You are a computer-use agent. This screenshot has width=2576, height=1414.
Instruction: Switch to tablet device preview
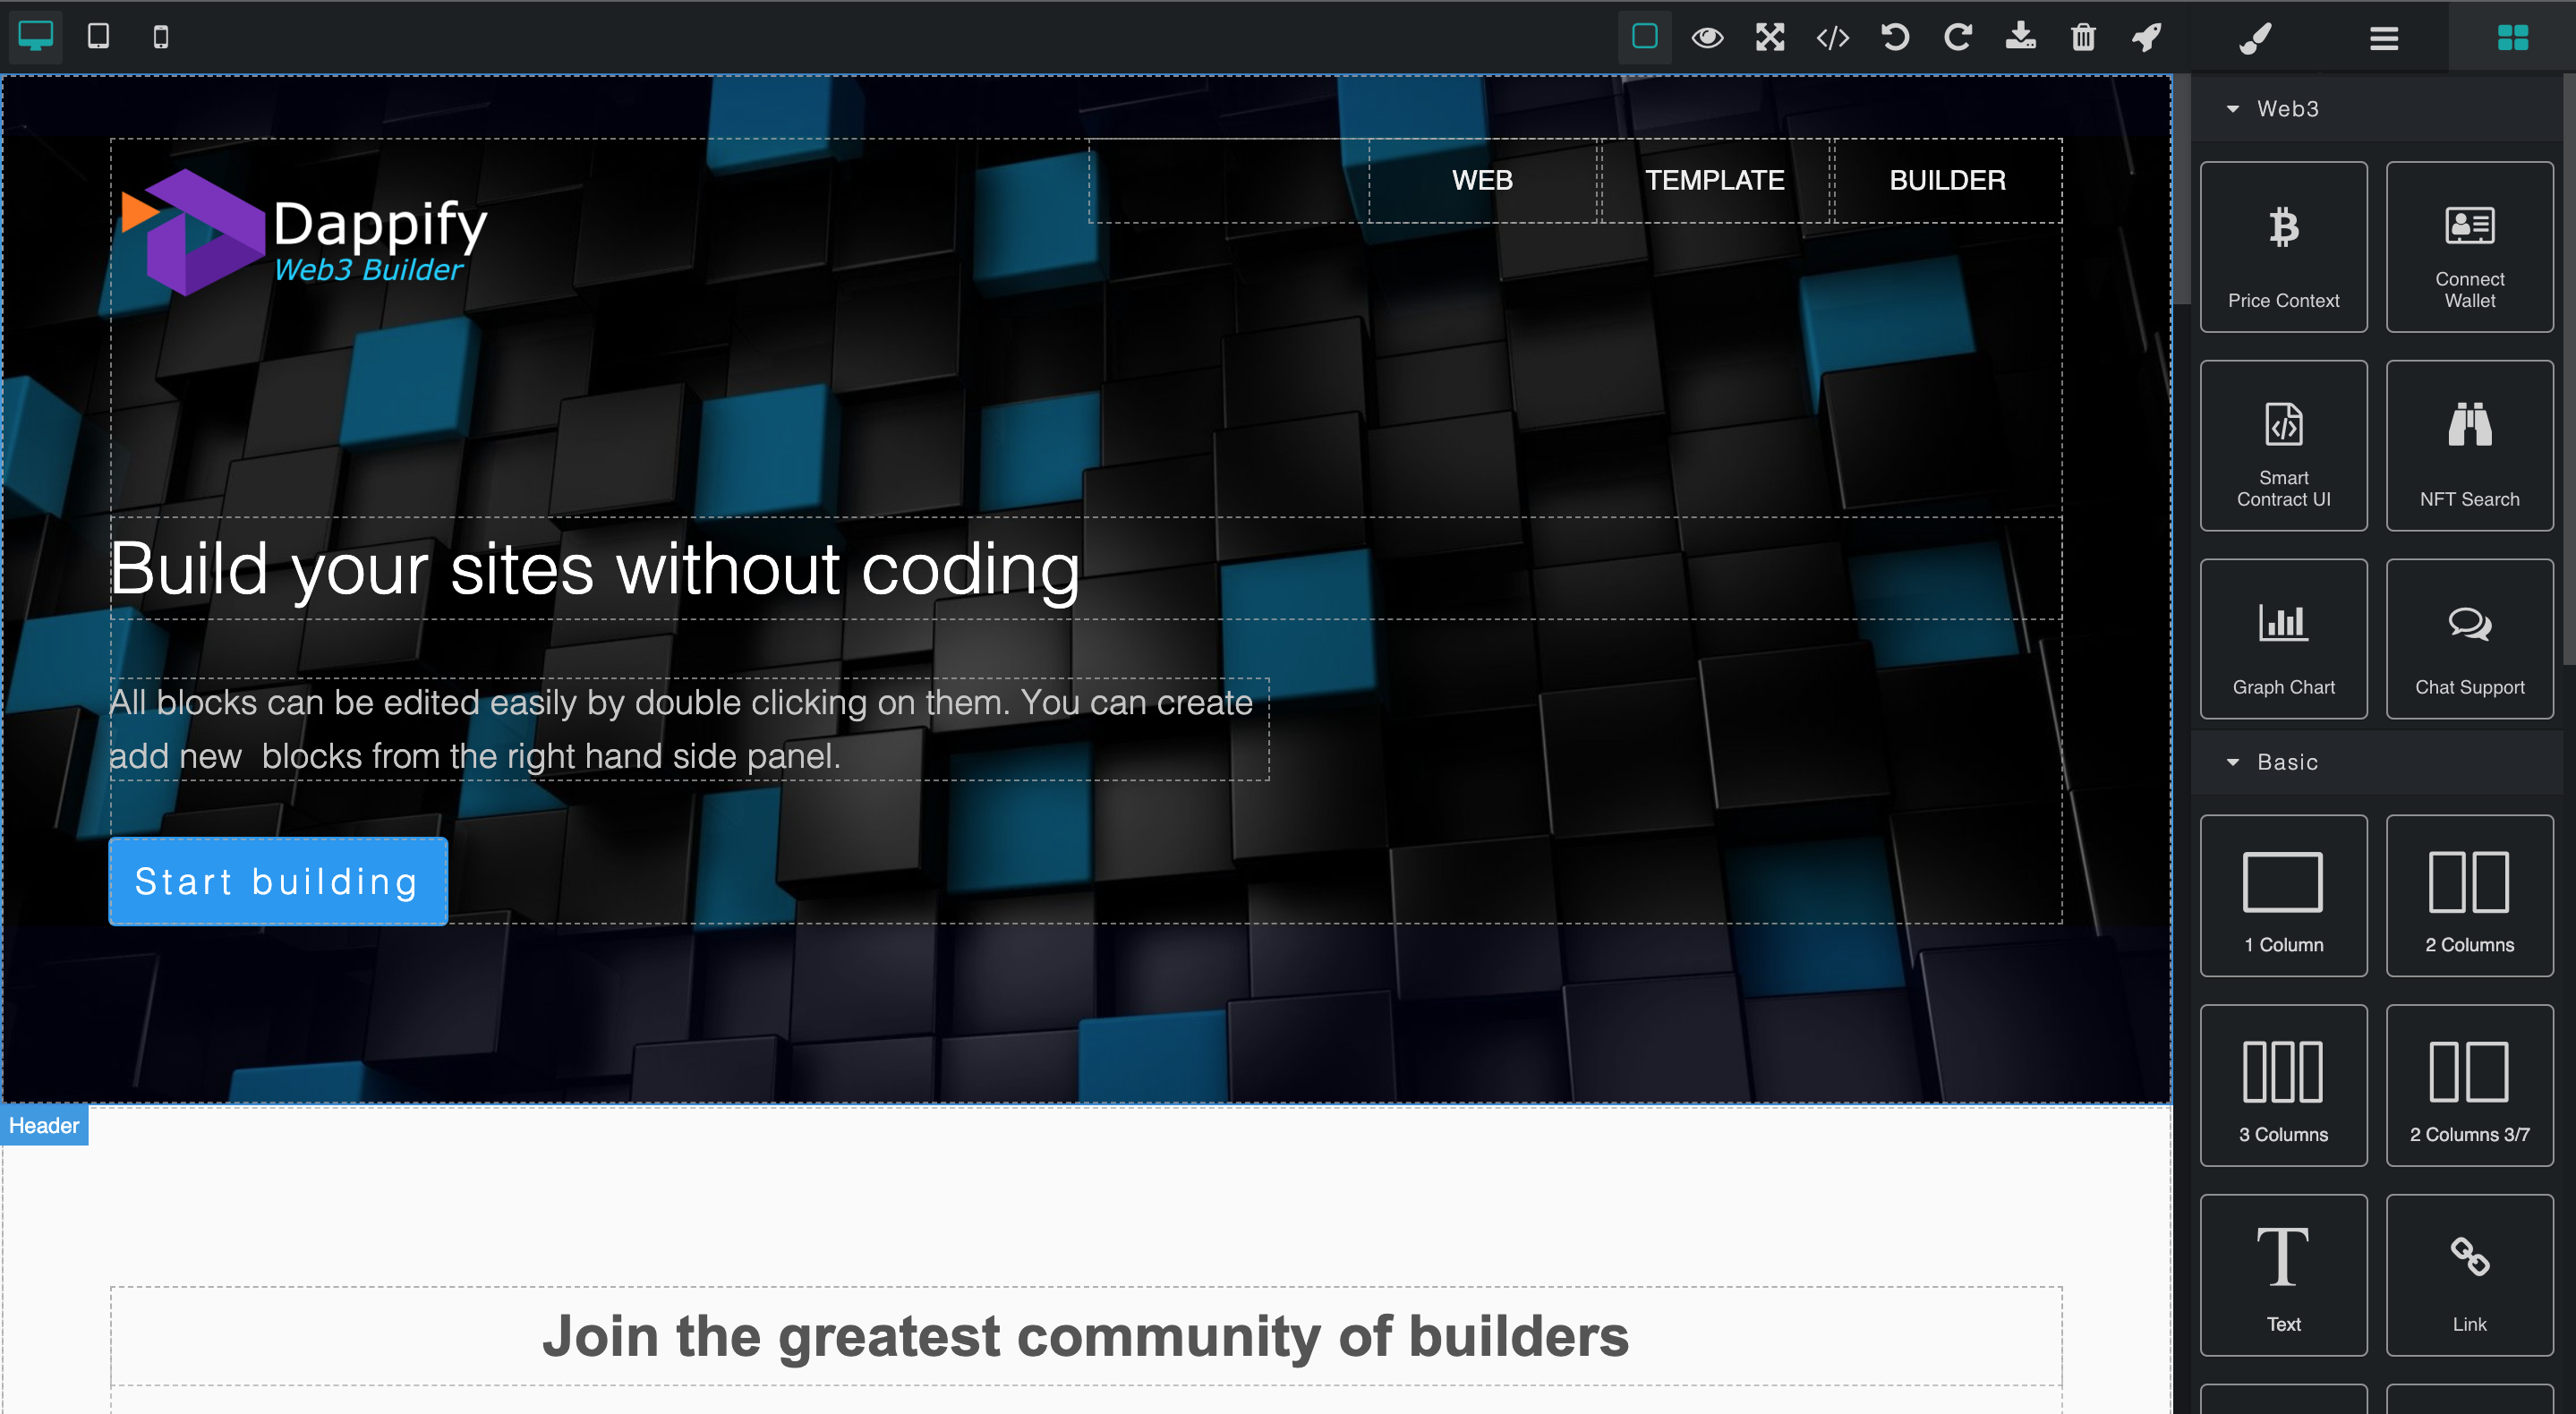pos(98,37)
